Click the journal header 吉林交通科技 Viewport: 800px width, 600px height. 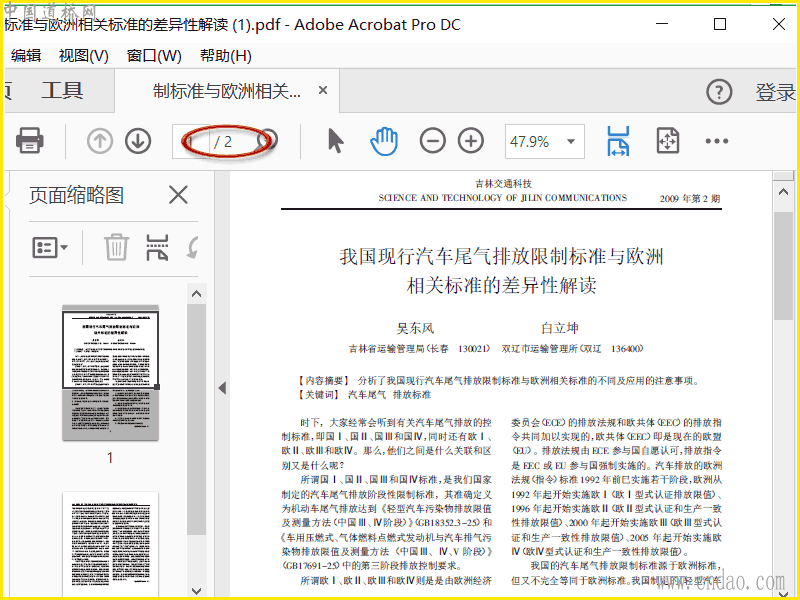click(503, 184)
